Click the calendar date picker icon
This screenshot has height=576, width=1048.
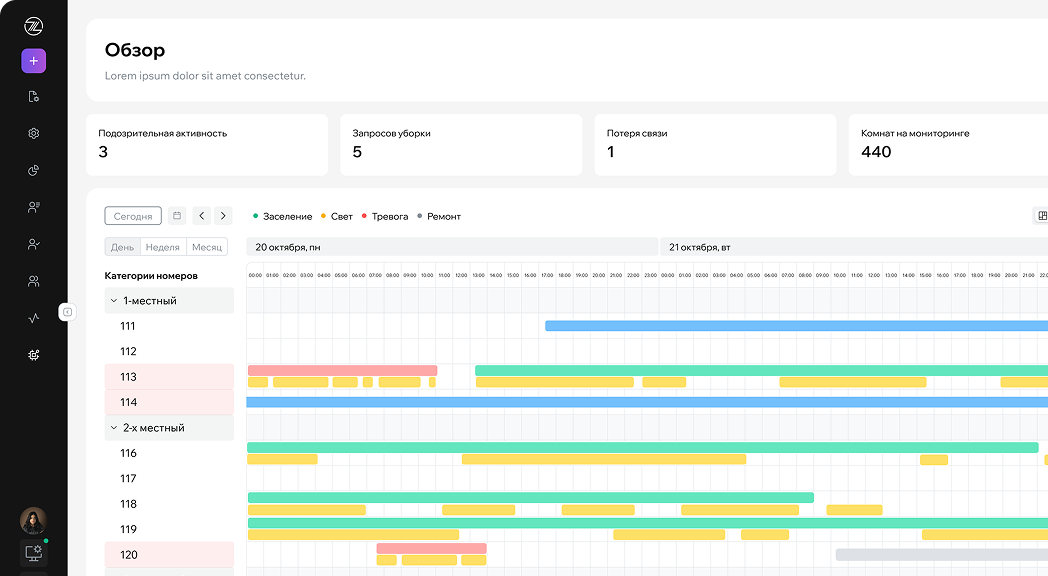pos(177,216)
